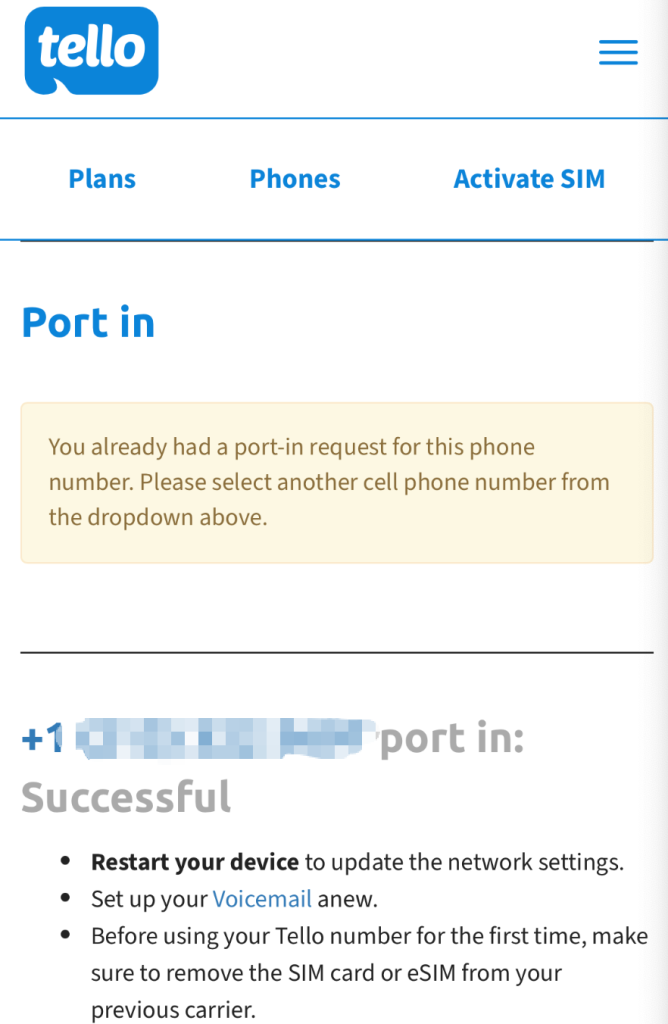
Task: Click "to update the network settings" text
Action: 464,861
